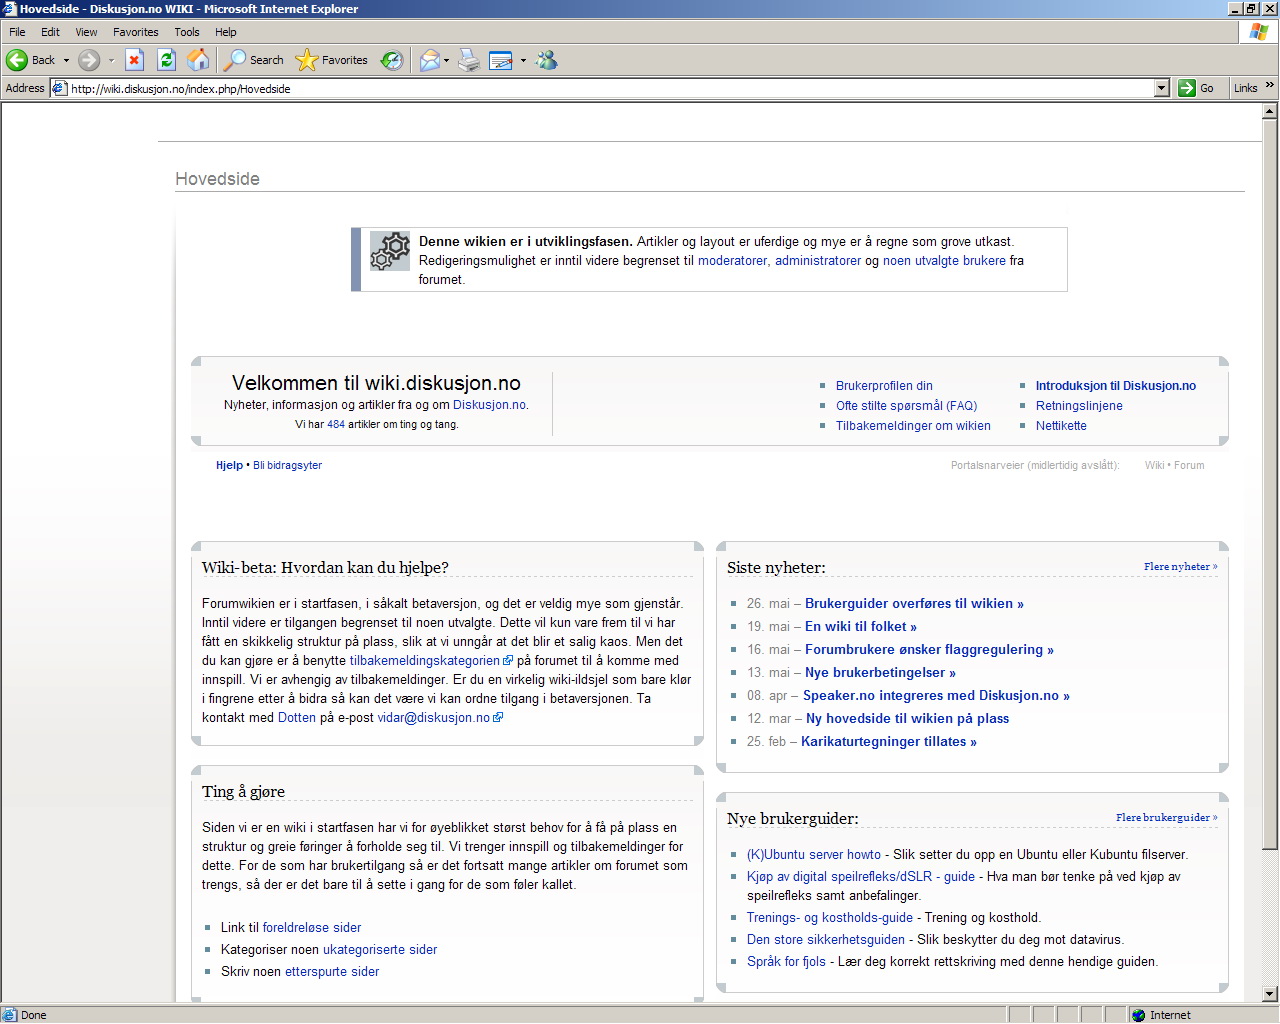Open the View menu
1280x1024 pixels.
(x=86, y=32)
